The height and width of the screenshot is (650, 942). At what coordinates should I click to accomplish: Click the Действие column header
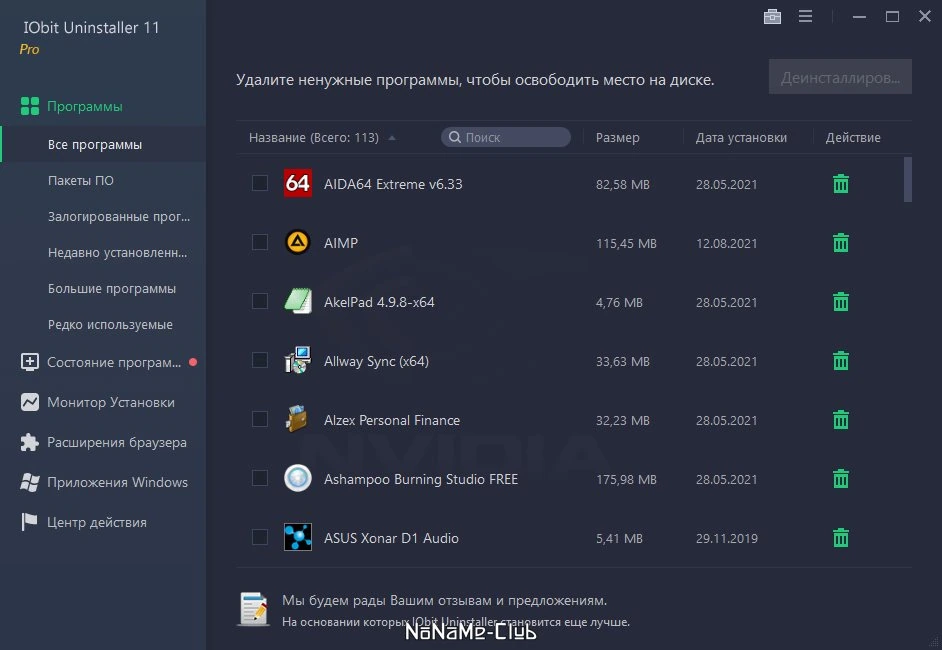click(x=852, y=138)
